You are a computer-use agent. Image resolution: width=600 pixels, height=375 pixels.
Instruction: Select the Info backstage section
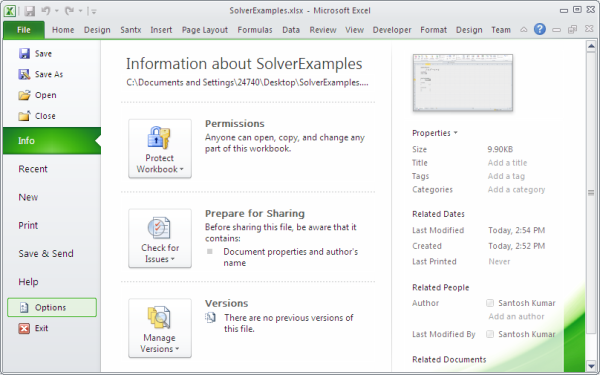coord(52,141)
